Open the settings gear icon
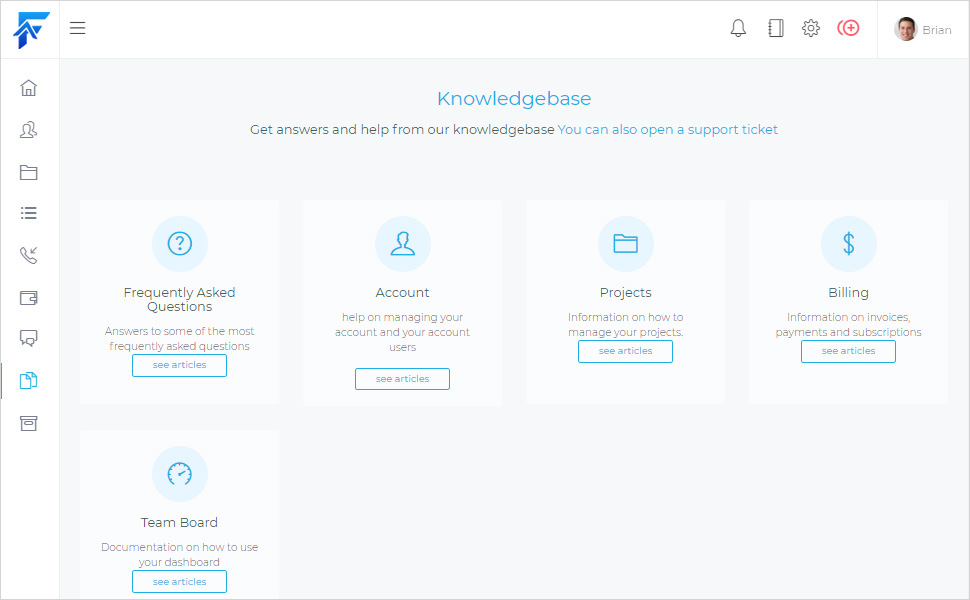This screenshot has height=600, width=970. (x=811, y=28)
